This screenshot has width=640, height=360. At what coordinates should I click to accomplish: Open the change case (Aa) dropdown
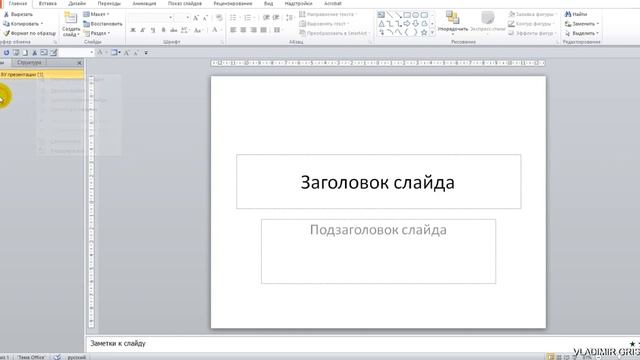click(x=198, y=30)
